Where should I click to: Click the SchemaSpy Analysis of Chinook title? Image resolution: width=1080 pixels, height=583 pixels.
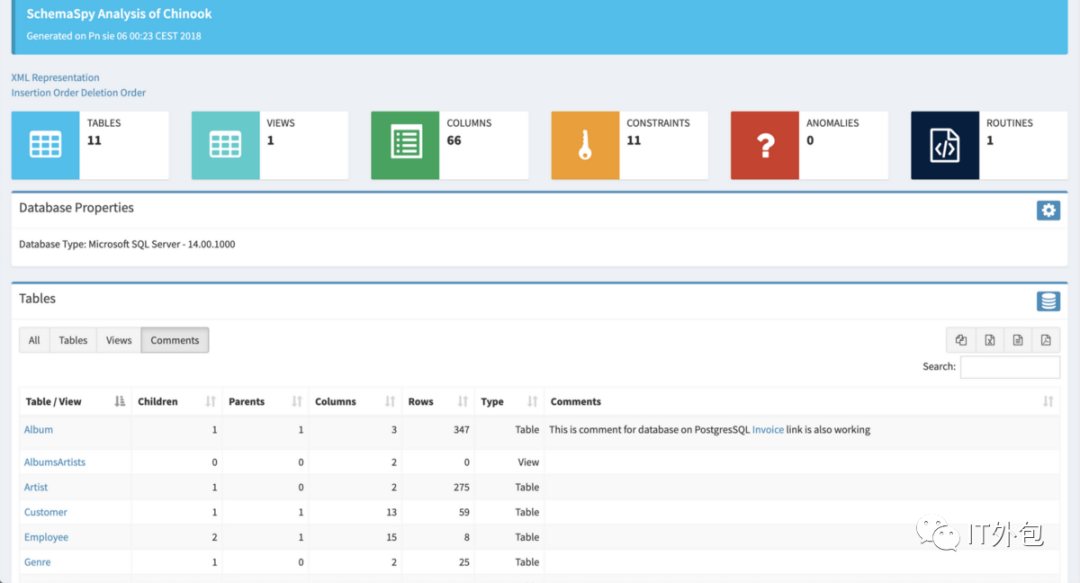(119, 14)
